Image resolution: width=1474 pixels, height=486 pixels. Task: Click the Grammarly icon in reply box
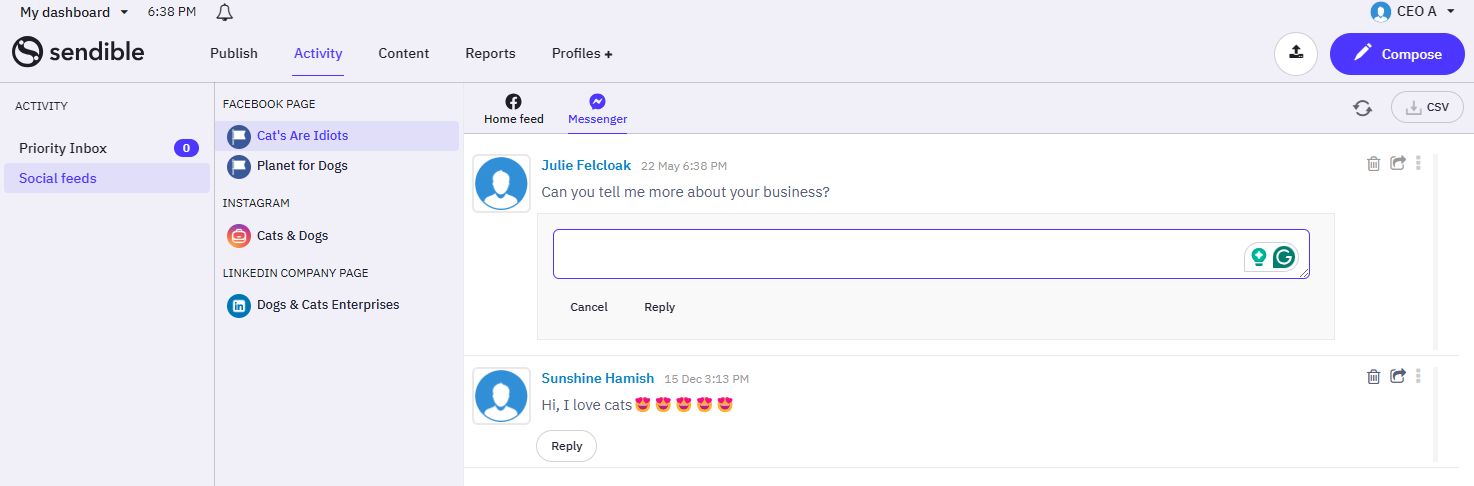[x=1284, y=257]
